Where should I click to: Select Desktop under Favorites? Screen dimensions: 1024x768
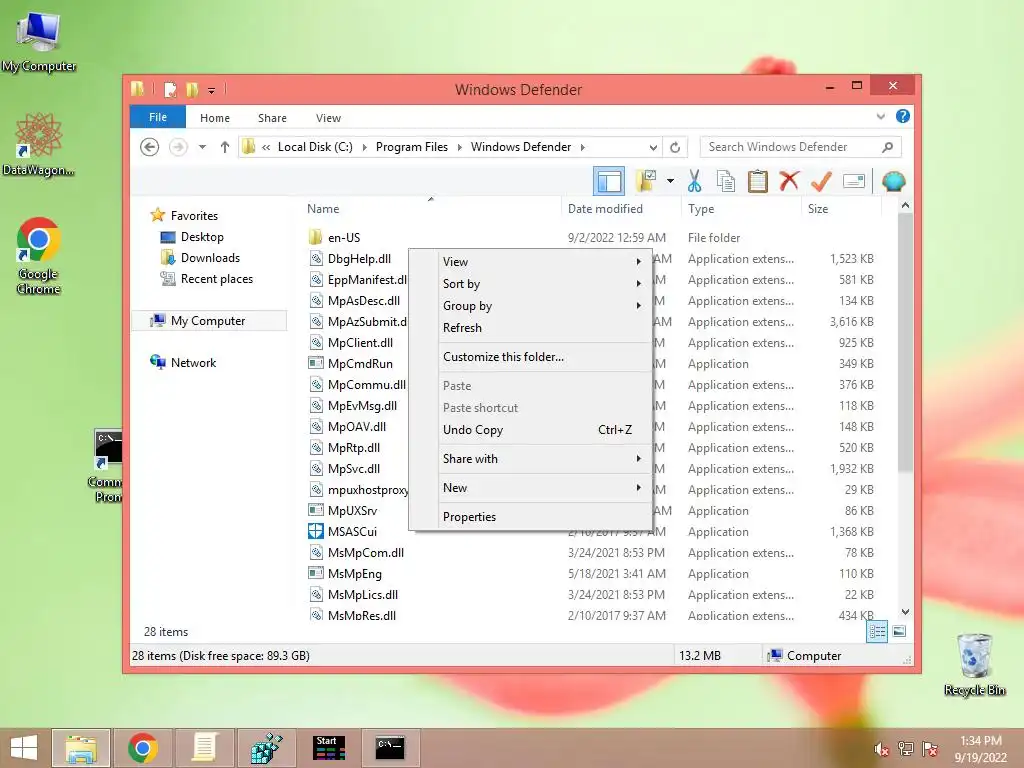pos(202,237)
